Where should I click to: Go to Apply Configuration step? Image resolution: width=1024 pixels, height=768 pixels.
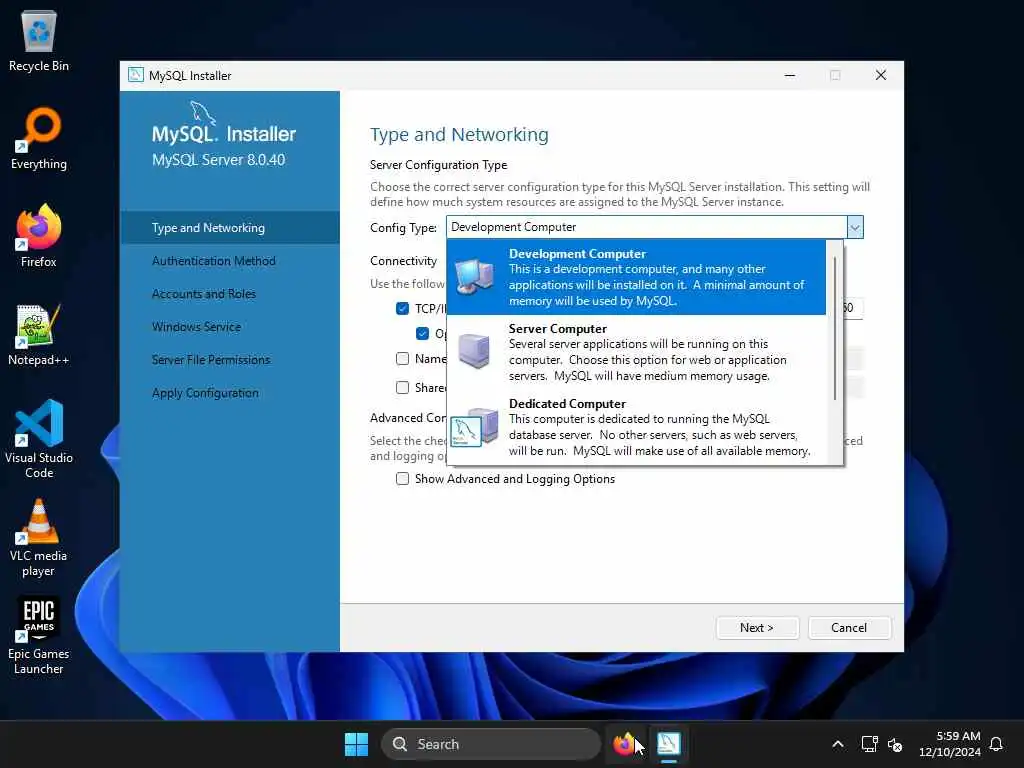tap(205, 393)
